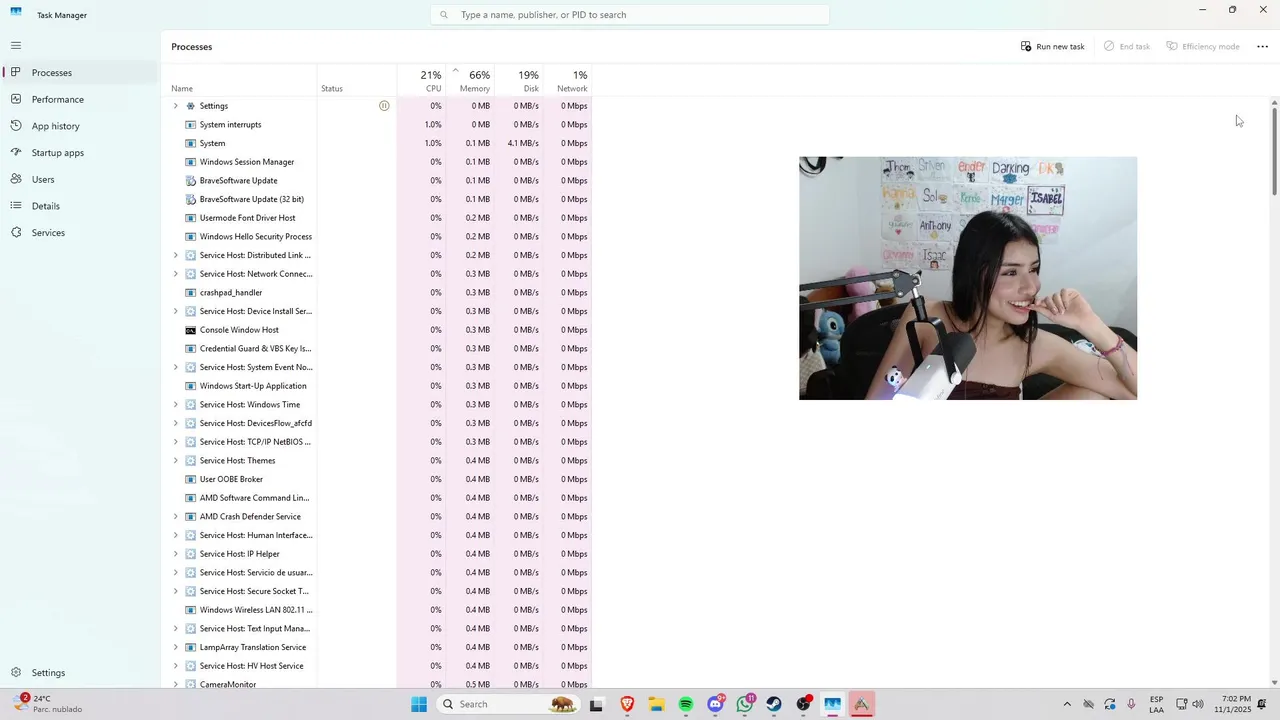Image resolution: width=1280 pixels, height=720 pixels.
Task: Open File Explorer from the taskbar
Action: pyautogui.click(x=656, y=704)
